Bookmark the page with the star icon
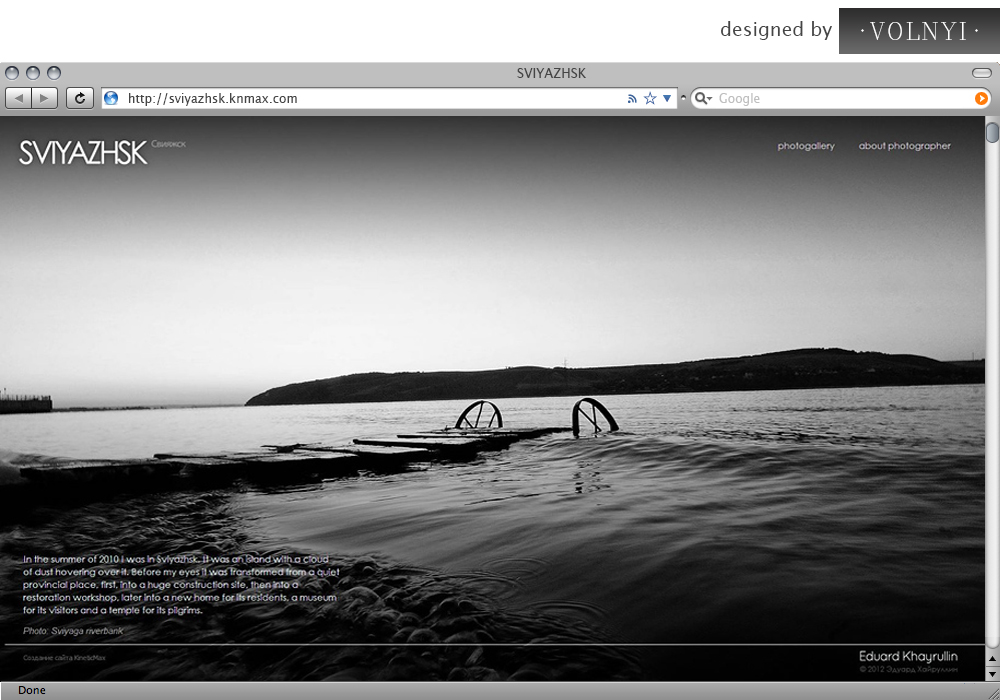Screen dimensions: 1000x700 point(650,98)
